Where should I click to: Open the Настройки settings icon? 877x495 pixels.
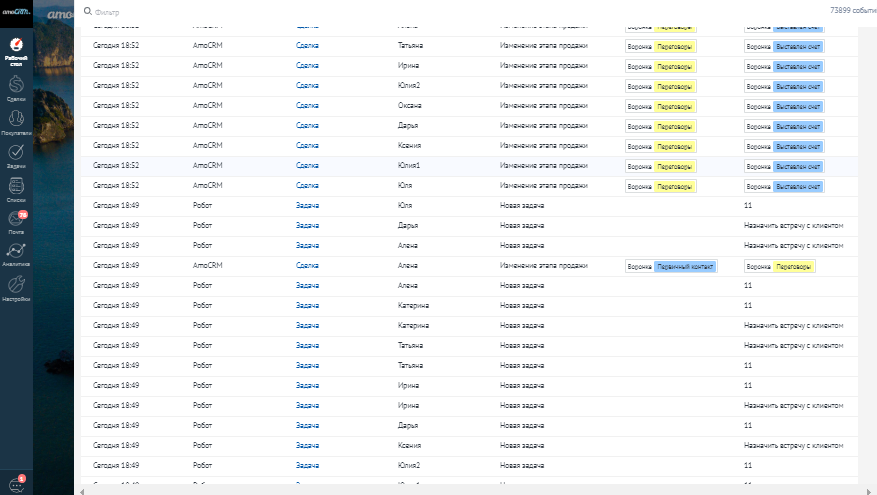click(x=16, y=287)
